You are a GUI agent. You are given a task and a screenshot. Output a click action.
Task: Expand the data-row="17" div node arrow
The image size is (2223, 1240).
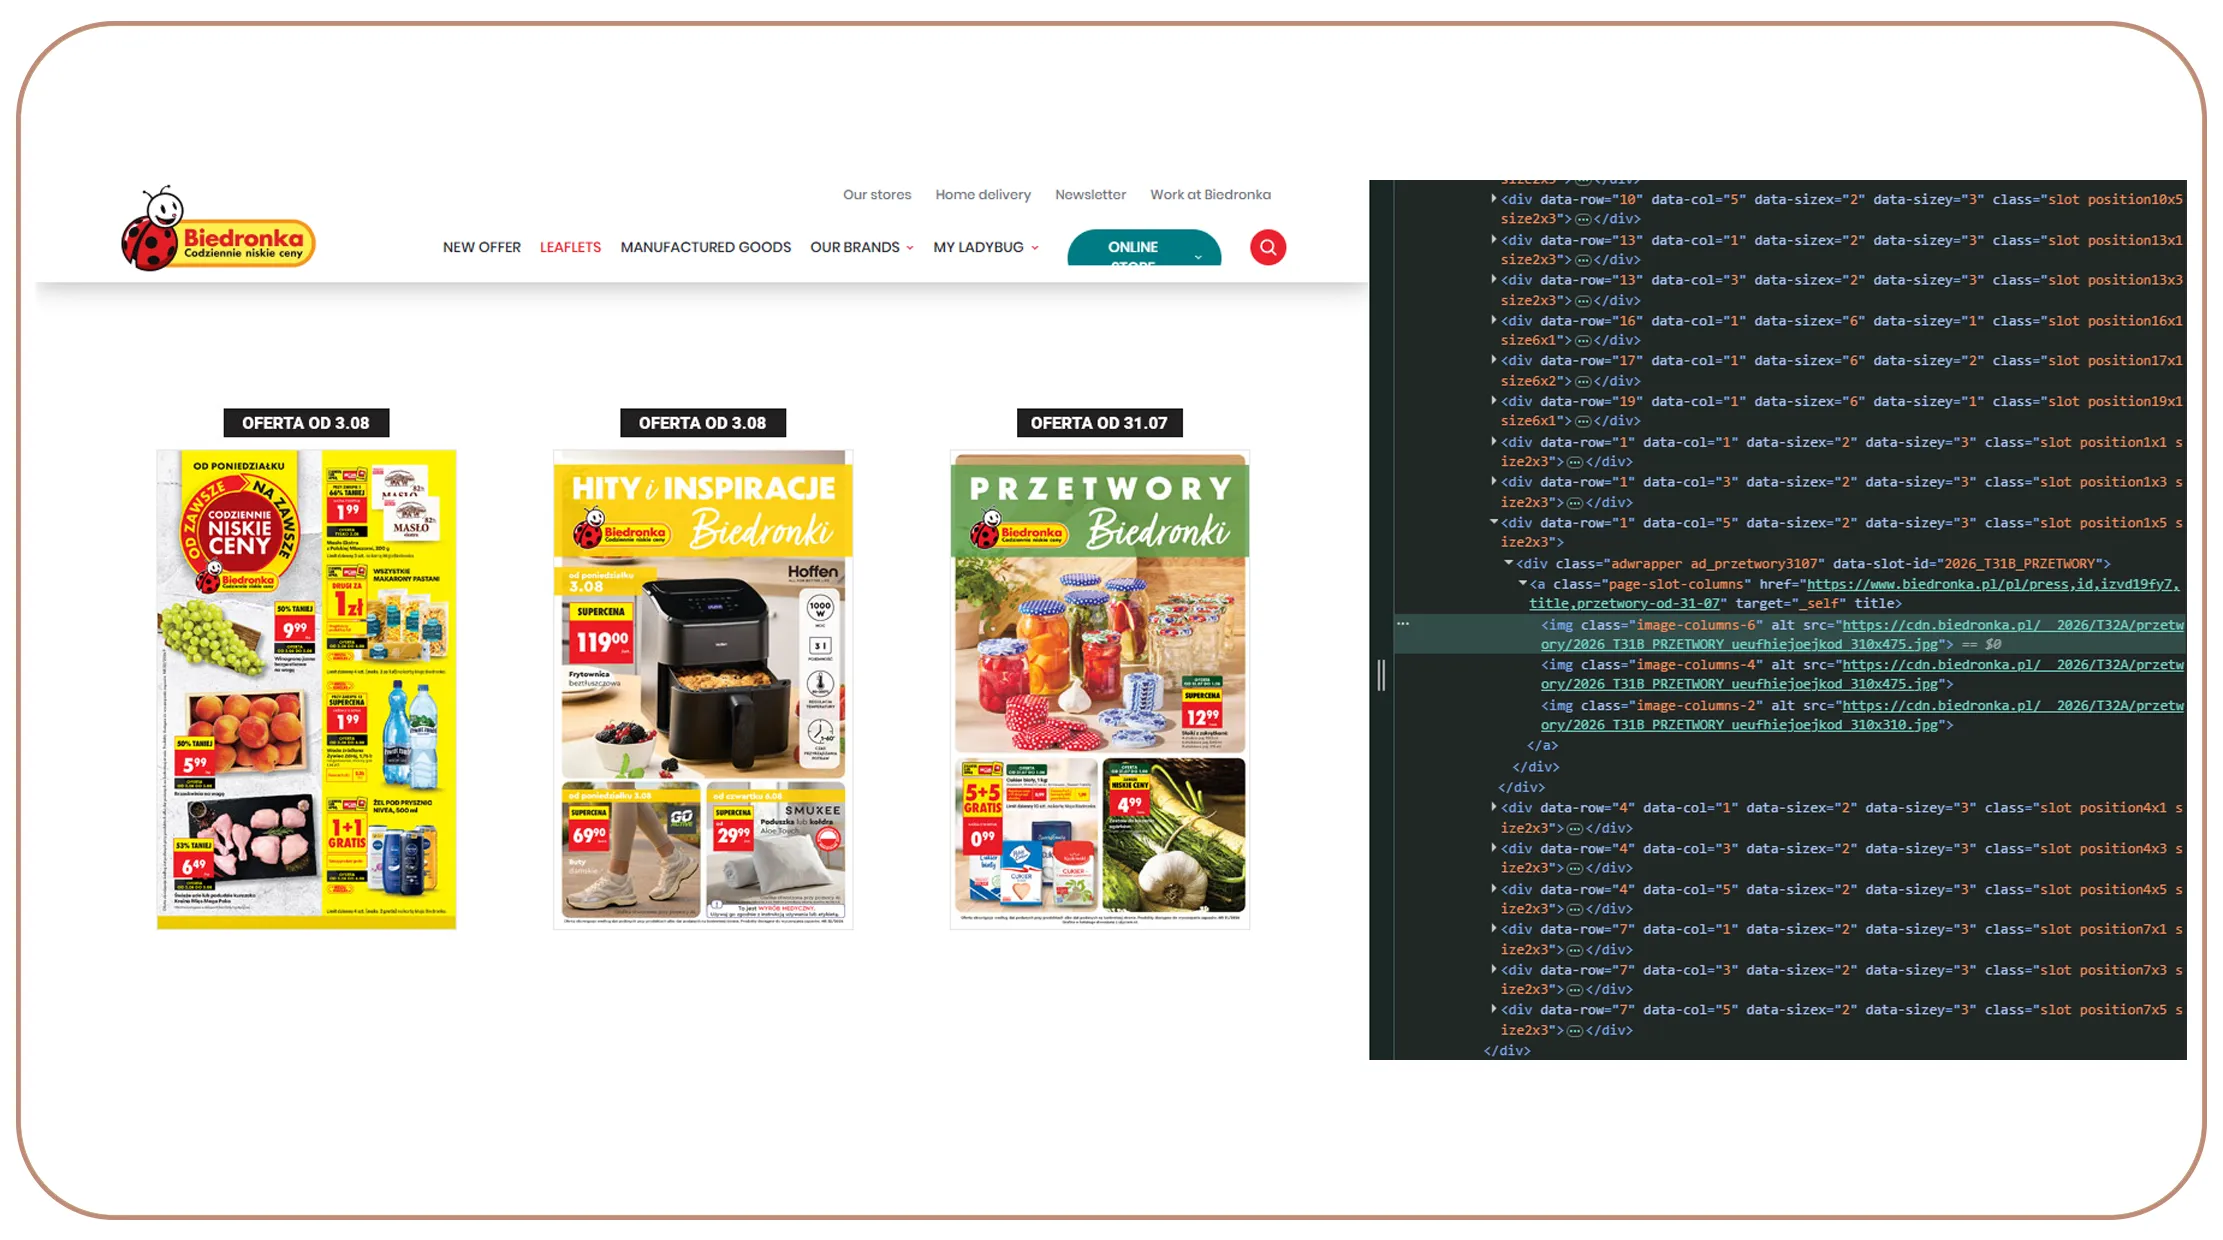click(1494, 360)
